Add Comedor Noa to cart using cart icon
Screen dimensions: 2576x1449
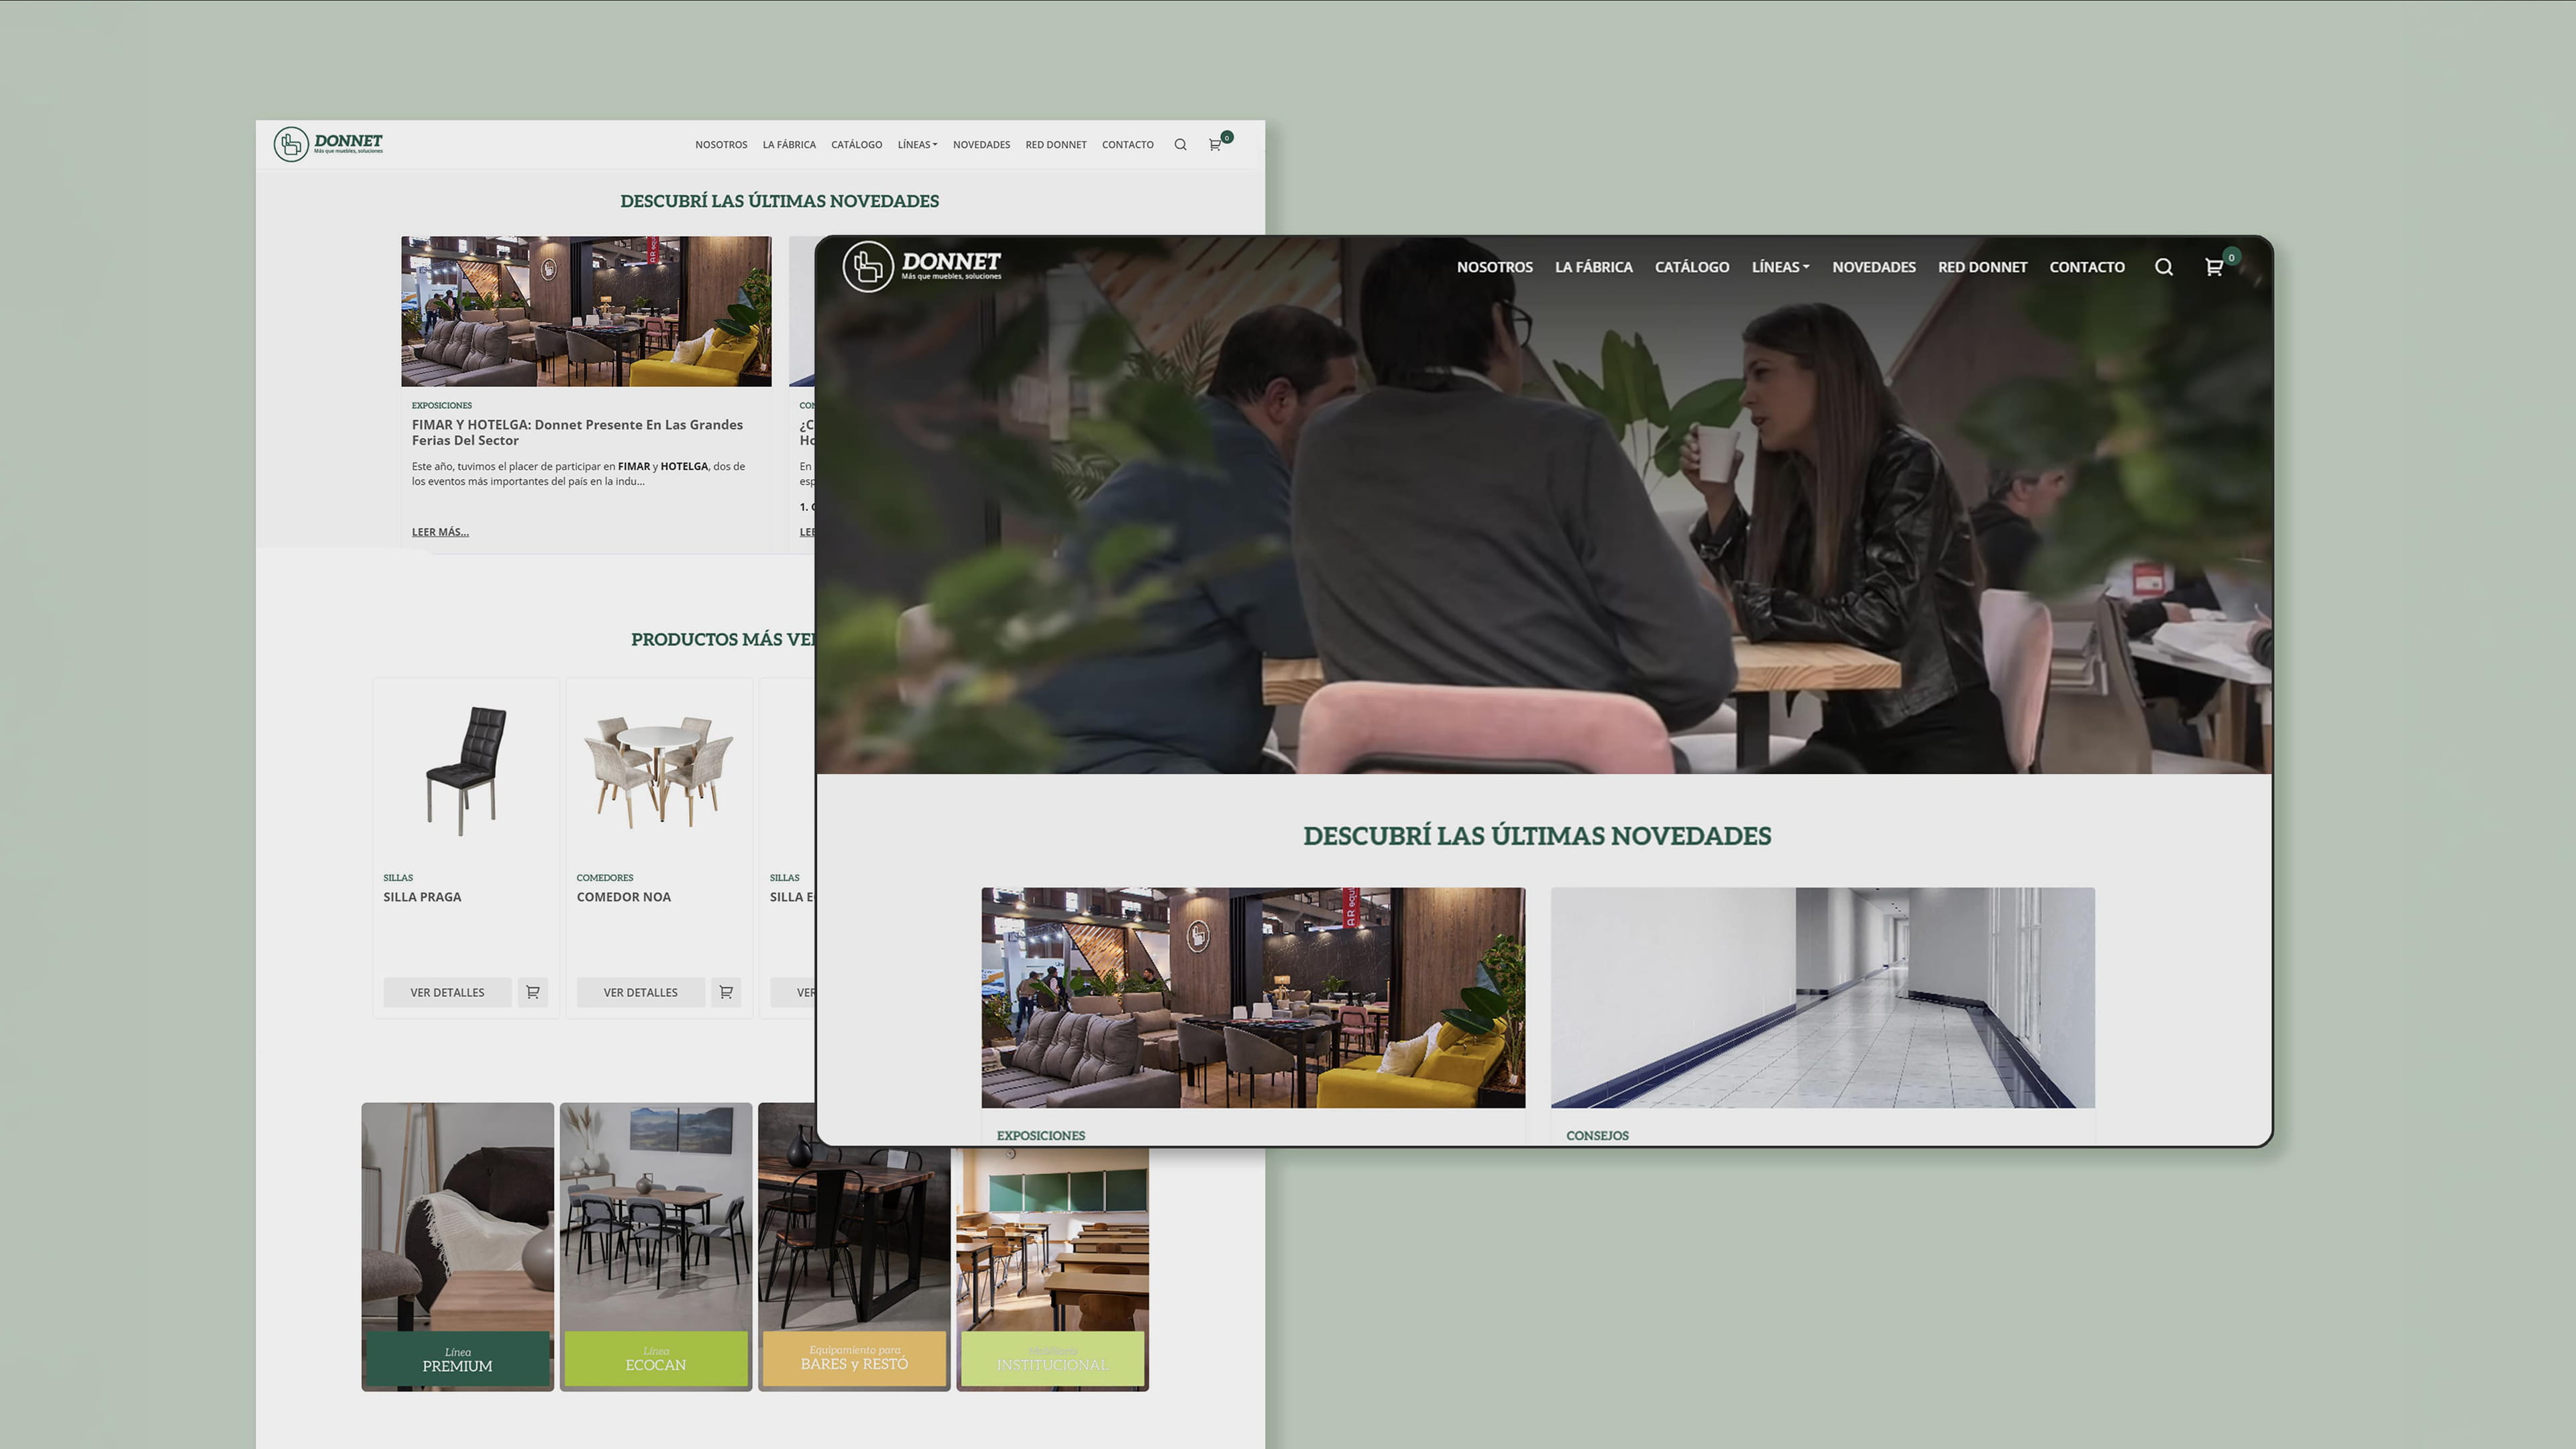coord(726,992)
